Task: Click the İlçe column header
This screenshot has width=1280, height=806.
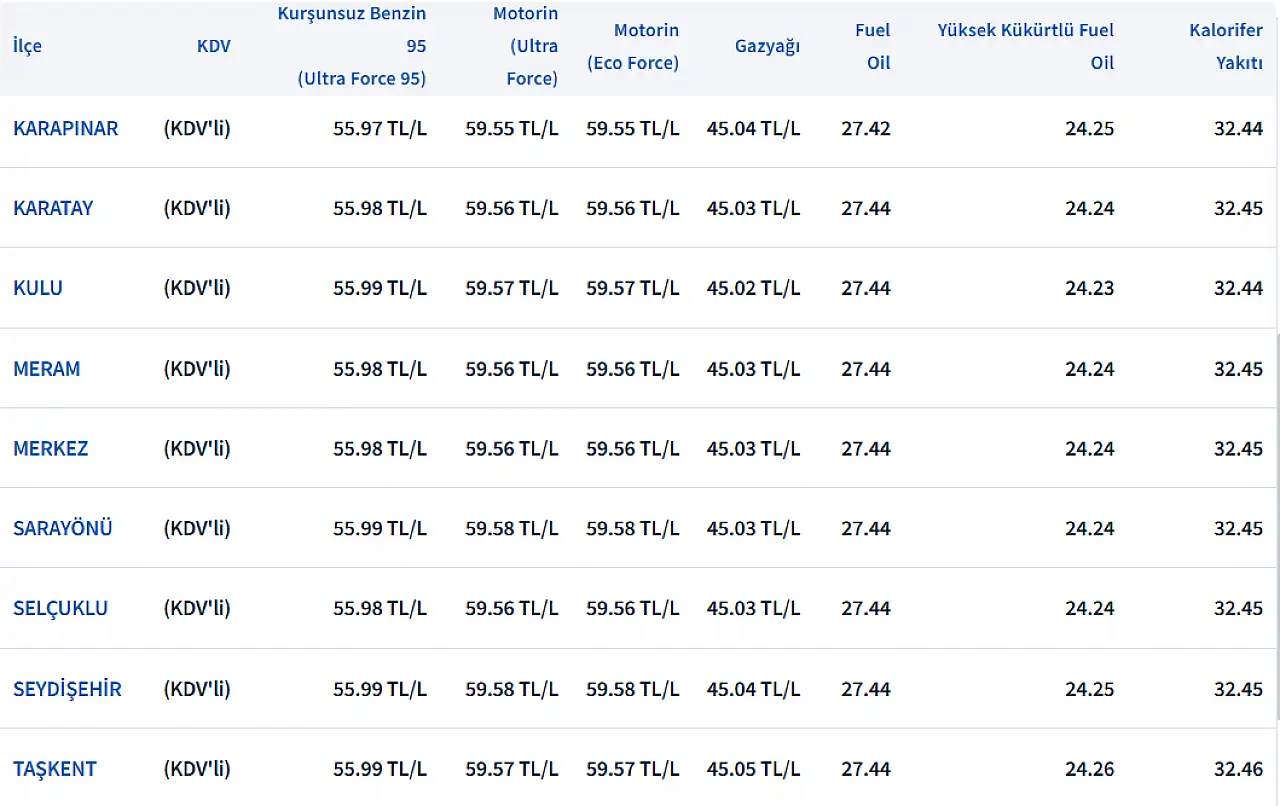Action: tap(27, 46)
